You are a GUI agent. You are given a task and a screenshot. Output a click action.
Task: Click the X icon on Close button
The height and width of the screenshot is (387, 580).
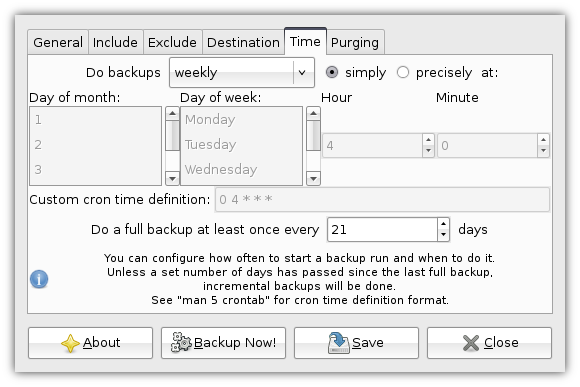(471, 343)
